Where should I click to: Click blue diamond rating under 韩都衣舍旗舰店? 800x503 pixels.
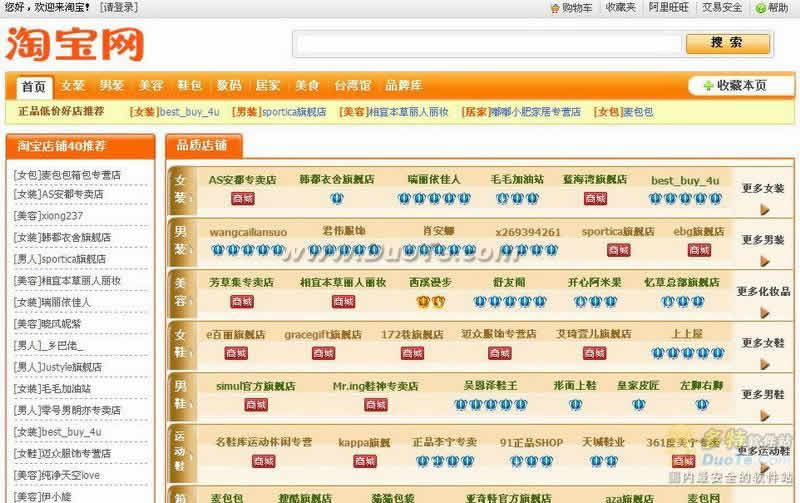(337, 198)
